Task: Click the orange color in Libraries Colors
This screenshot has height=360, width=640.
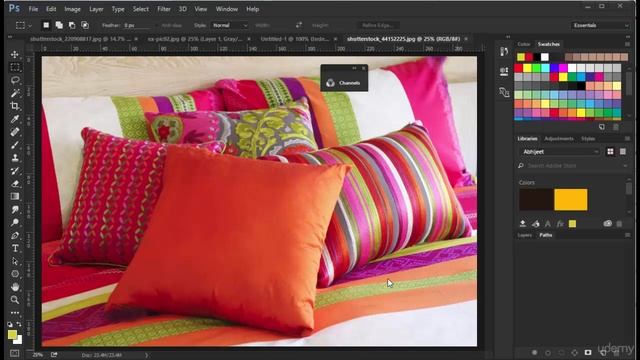Action: coord(571,200)
